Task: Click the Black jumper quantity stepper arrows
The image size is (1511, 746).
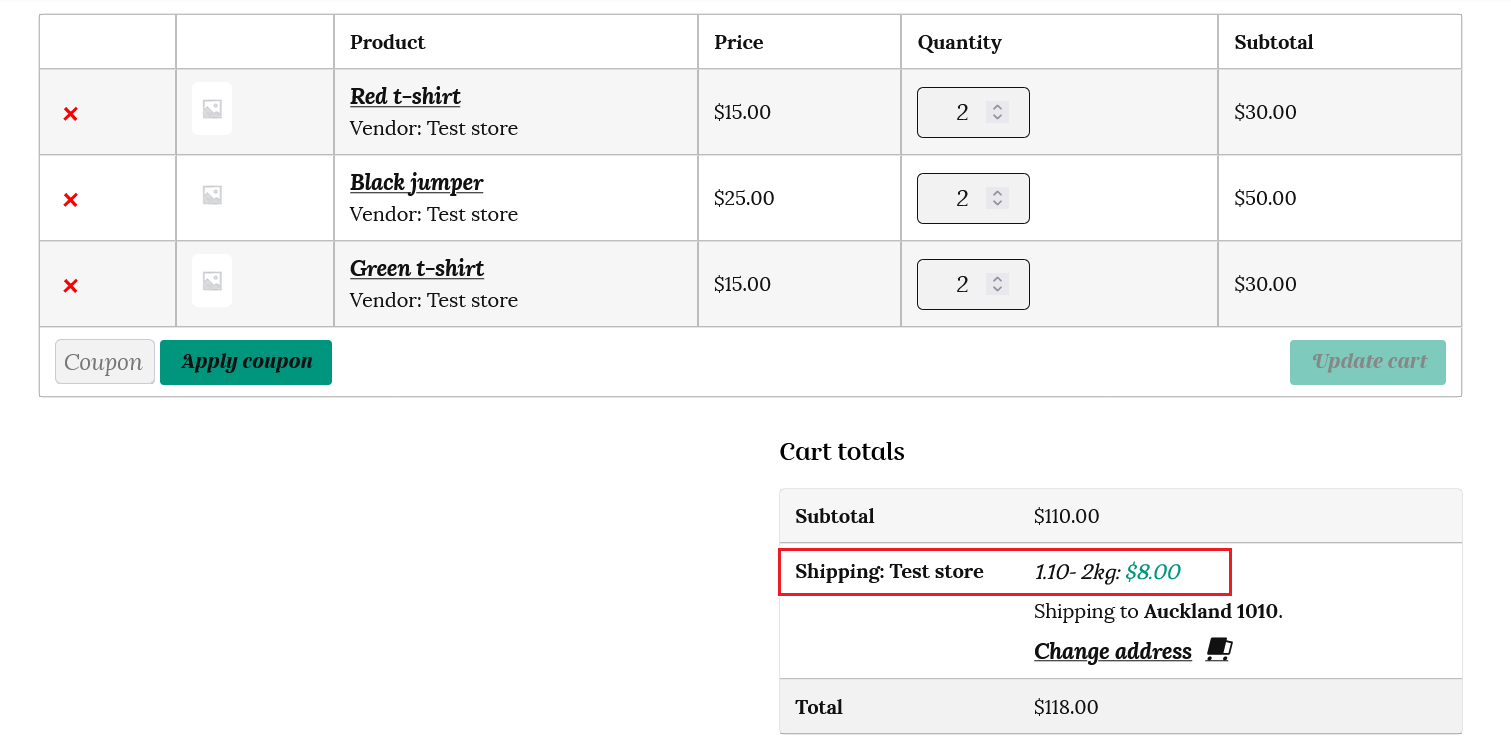Action: tap(997, 198)
